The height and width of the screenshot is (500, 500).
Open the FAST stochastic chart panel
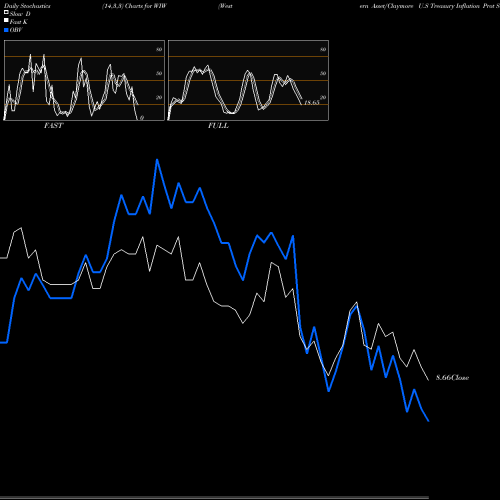coord(84,80)
